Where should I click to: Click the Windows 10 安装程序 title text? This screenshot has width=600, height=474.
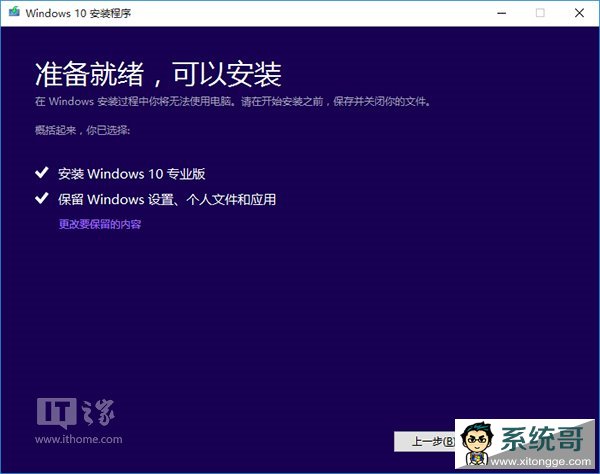tap(78, 13)
